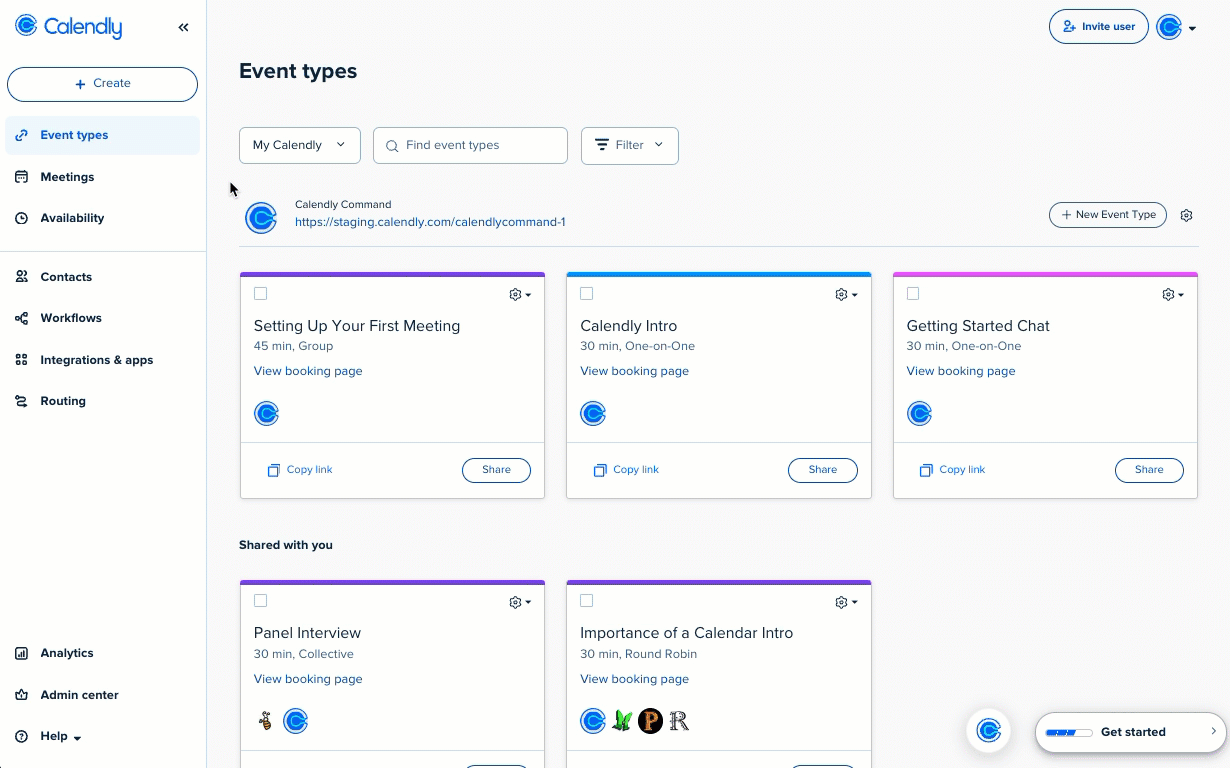Image resolution: width=1230 pixels, height=768 pixels.
Task: View booking page for Importance of a Calendar Intro
Action: click(x=634, y=679)
